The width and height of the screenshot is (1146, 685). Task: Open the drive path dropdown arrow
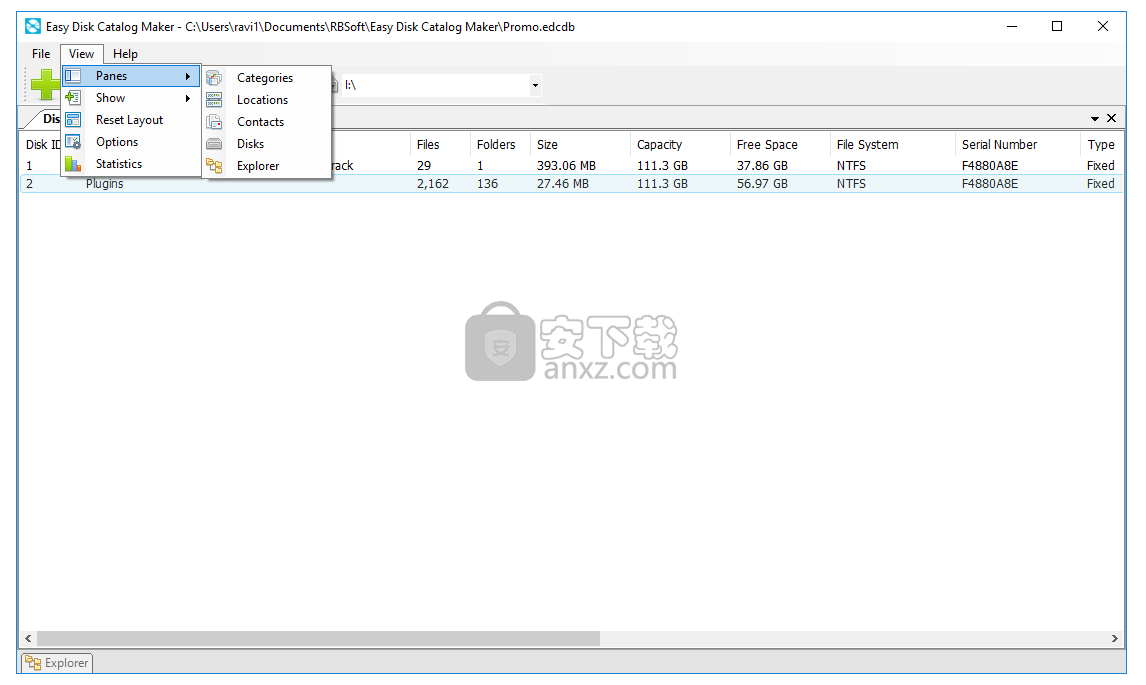click(x=535, y=86)
